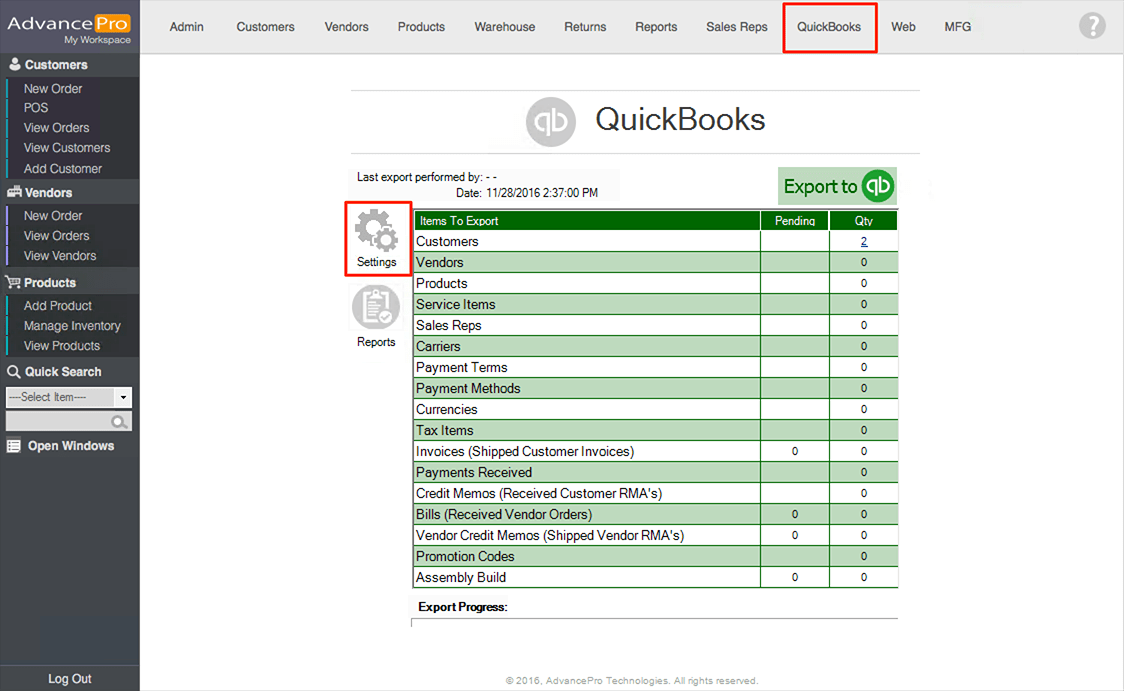Open QuickBooks Settings gear icon

click(376, 231)
